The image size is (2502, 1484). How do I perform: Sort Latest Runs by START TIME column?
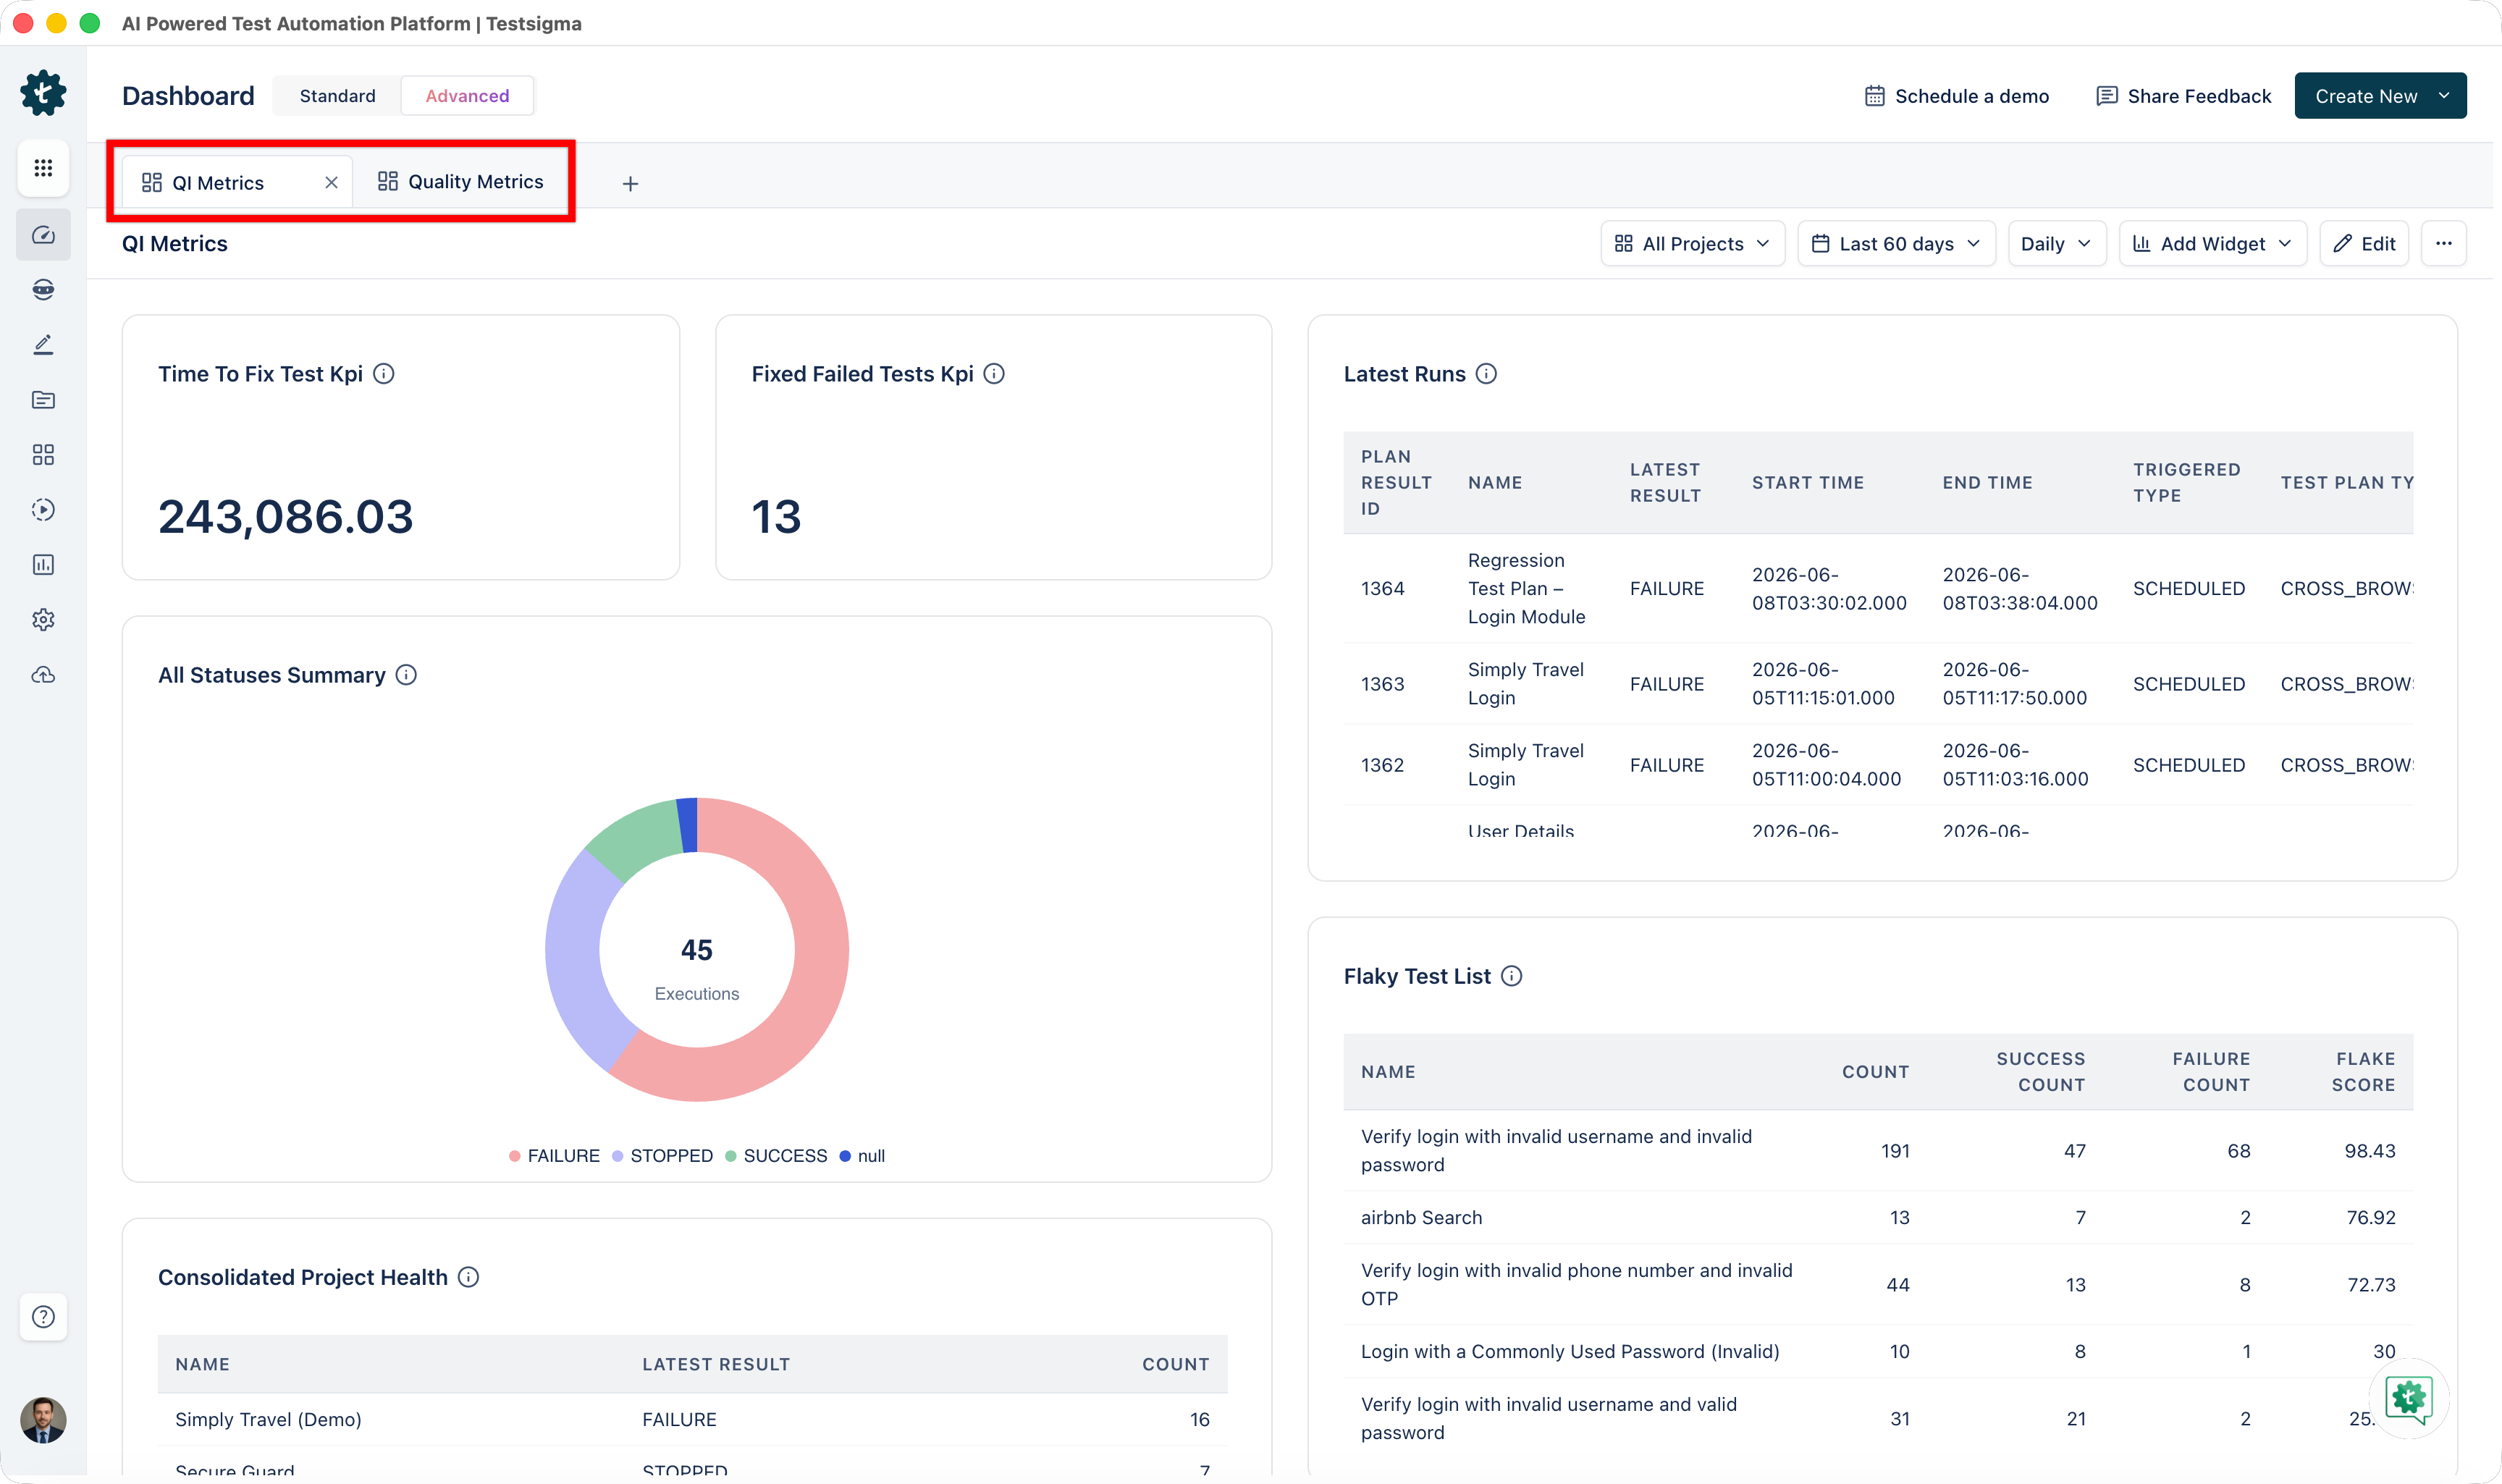click(1808, 483)
